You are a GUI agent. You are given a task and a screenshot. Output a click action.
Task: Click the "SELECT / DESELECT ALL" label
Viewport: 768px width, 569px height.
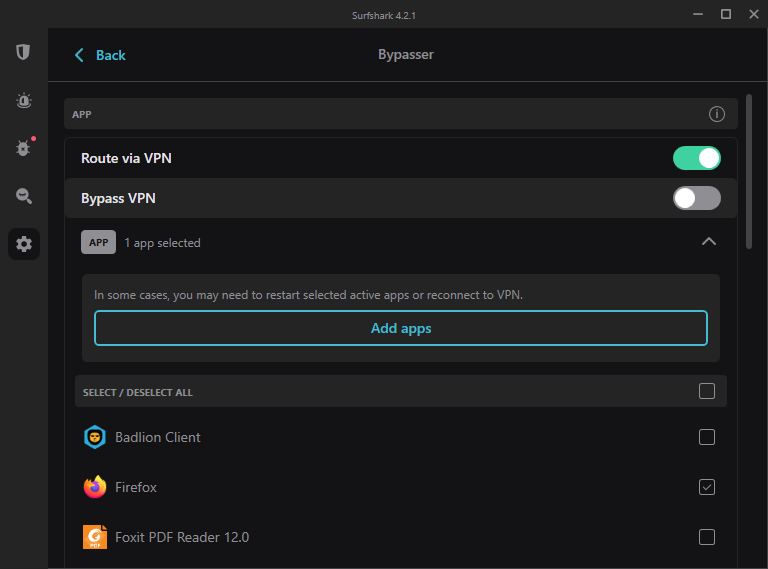(x=138, y=392)
